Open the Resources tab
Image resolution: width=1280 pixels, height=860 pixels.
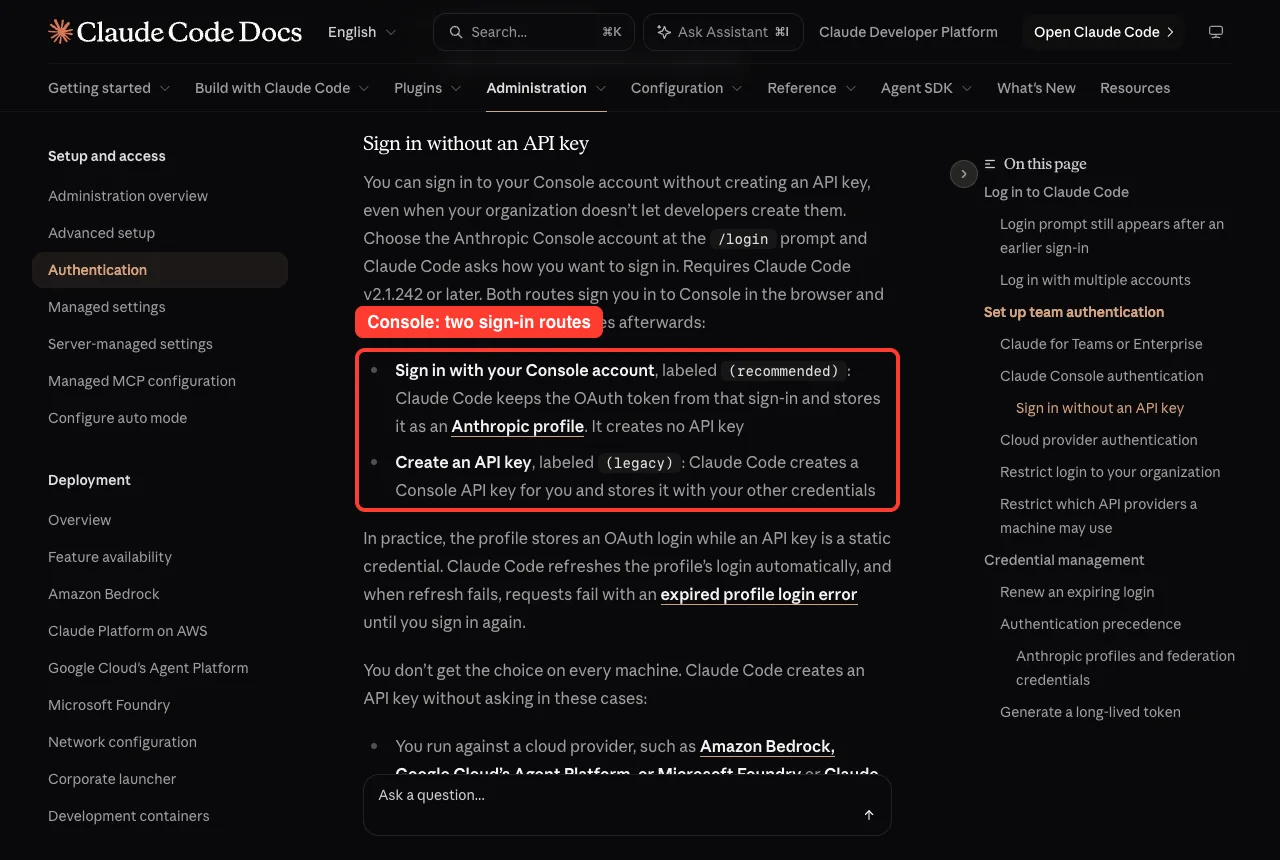[x=1135, y=88]
